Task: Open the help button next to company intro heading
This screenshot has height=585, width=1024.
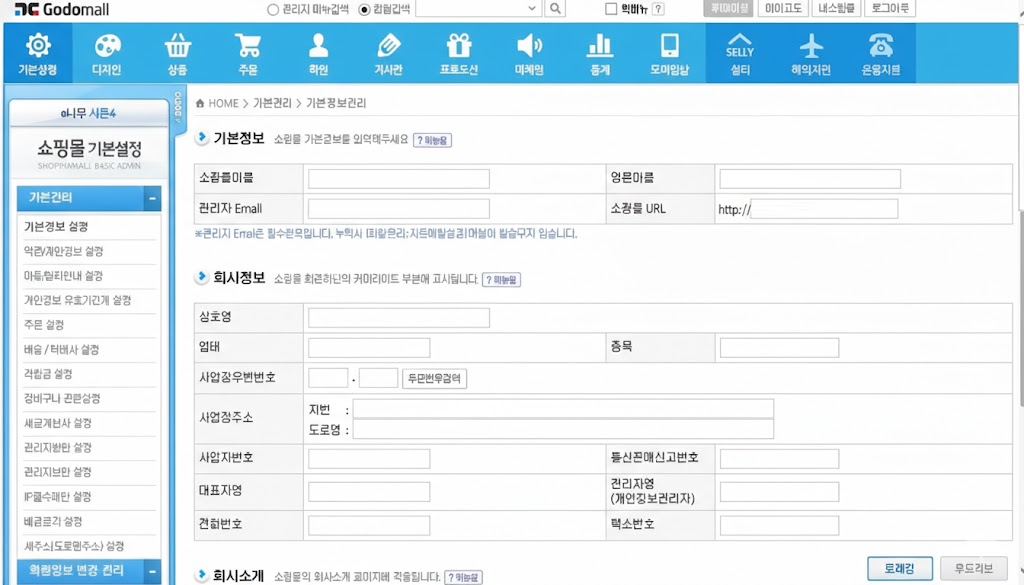Action: pyautogui.click(x=463, y=578)
